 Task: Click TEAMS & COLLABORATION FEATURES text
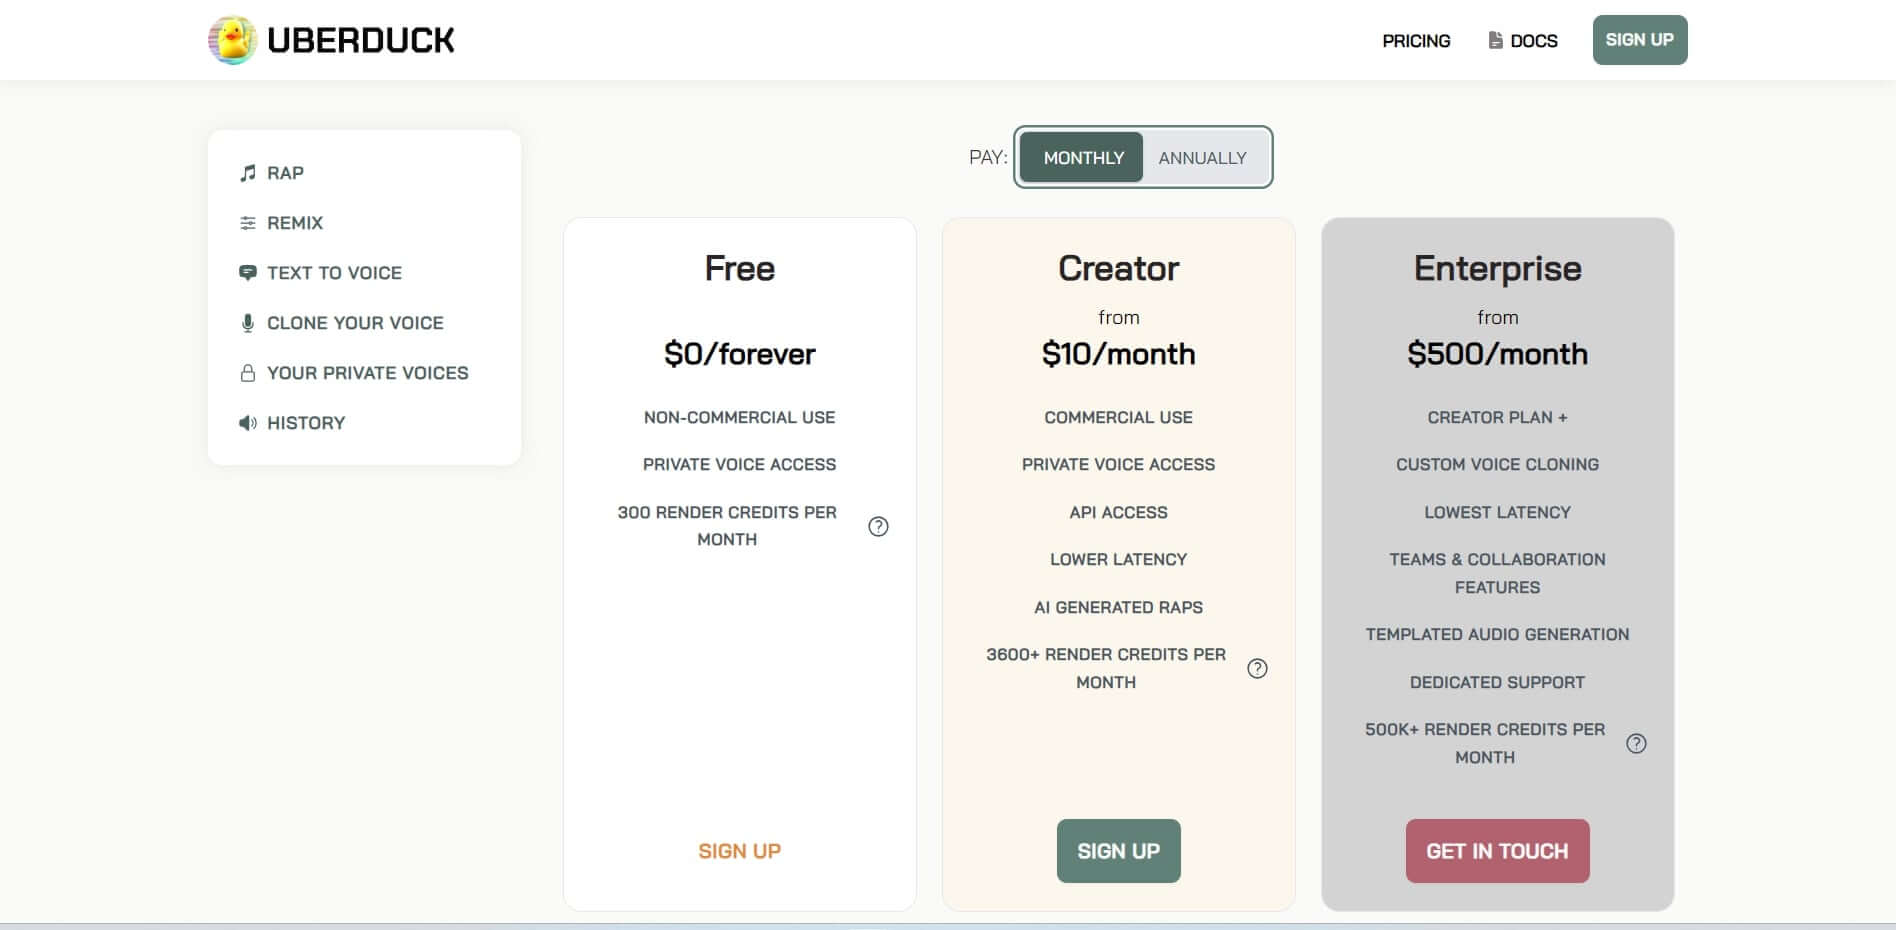[1497, 573]
